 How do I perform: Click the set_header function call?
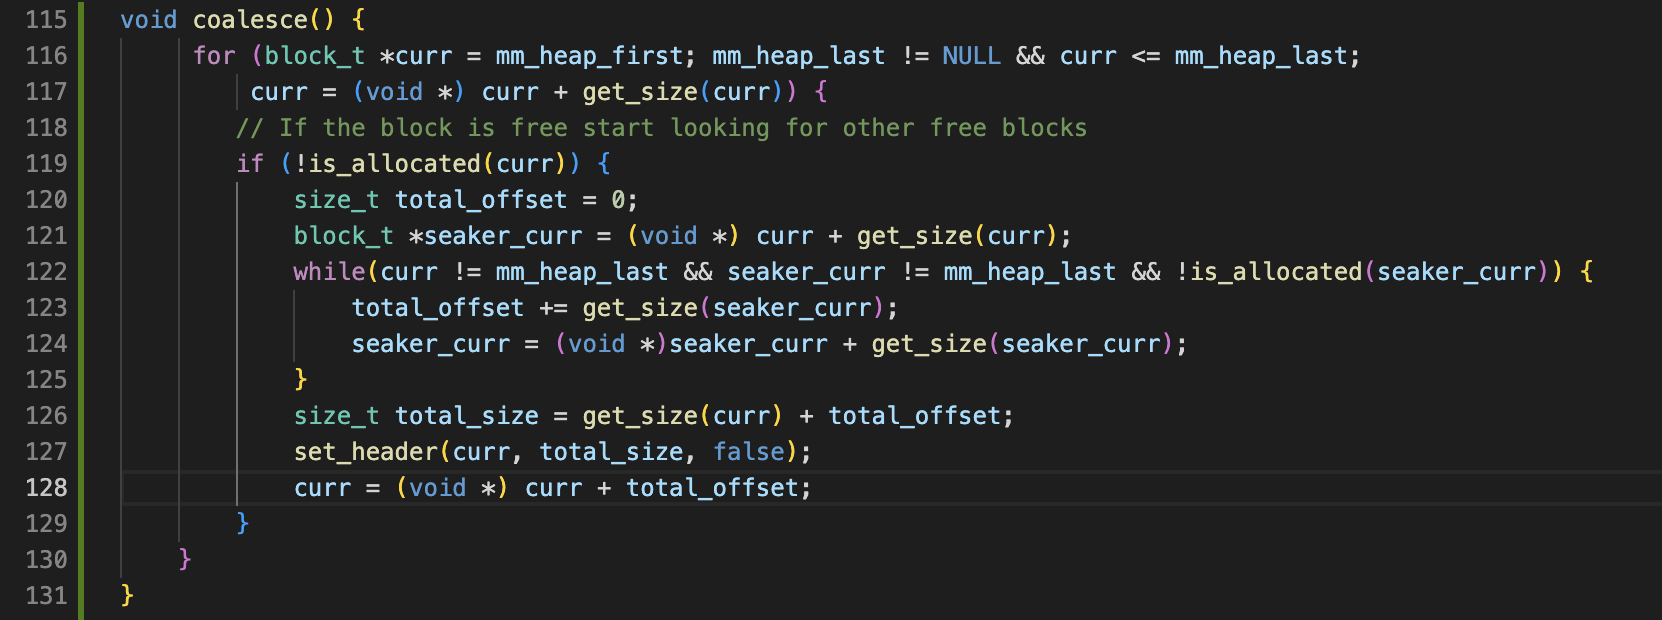[365, 452]
